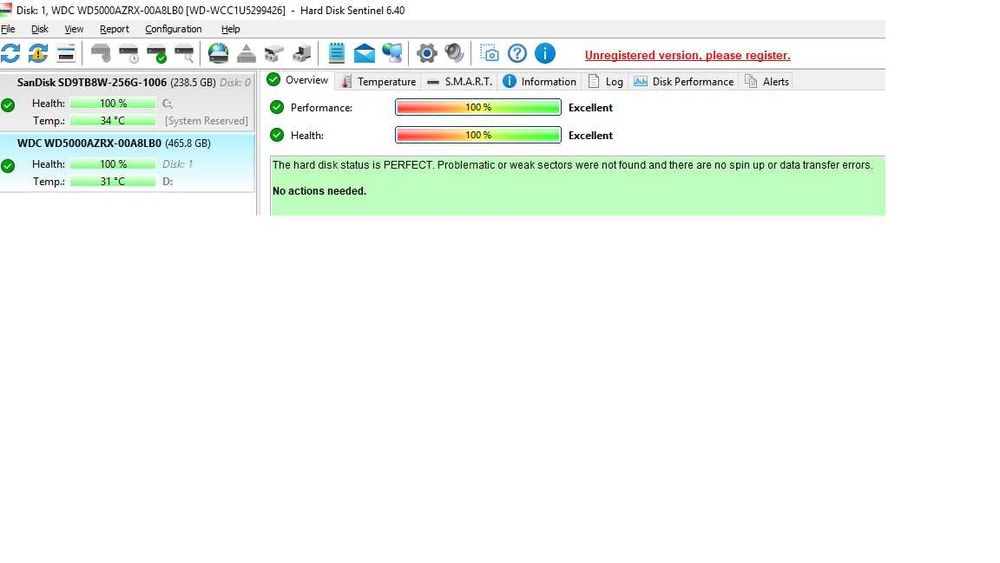Click 'Unregistered version, please register.' link
Viewport: 1000px width, 563px height.
pyautogui.click(x=688, y=55)
